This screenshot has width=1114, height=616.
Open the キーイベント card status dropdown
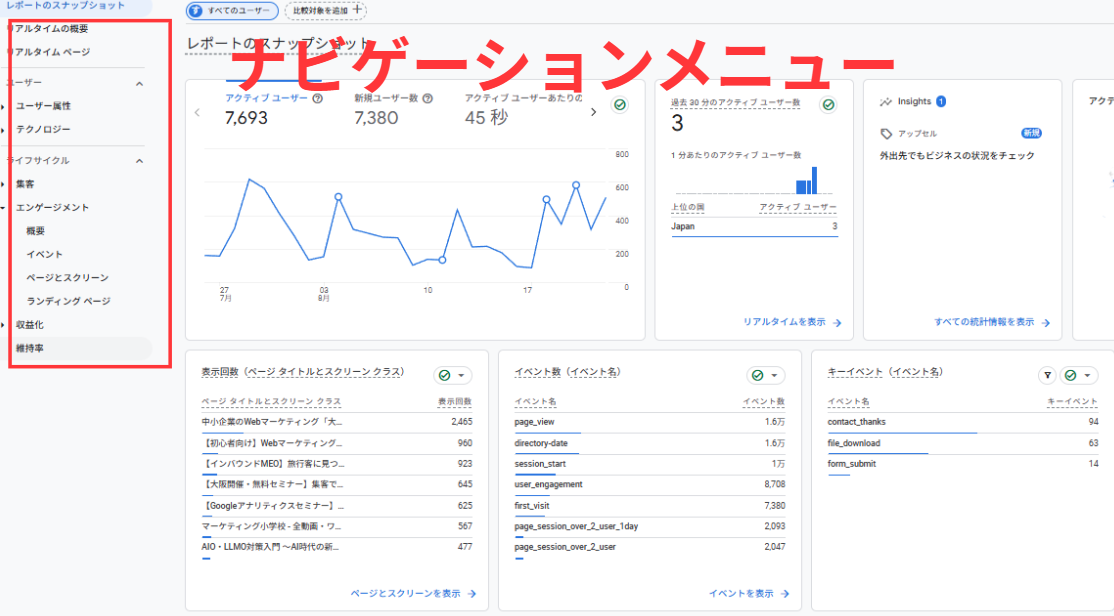point(1078,375)
